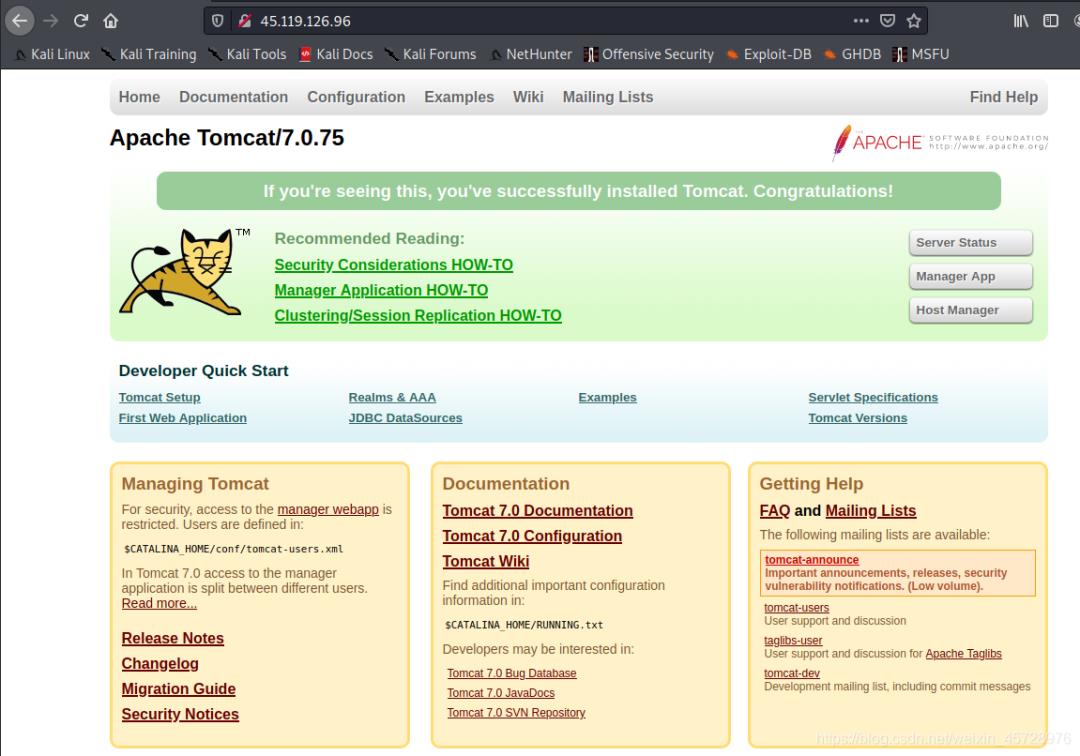Go to the browser Home icon
This screenshot has width=1080, height=756.
pos(111,21)
